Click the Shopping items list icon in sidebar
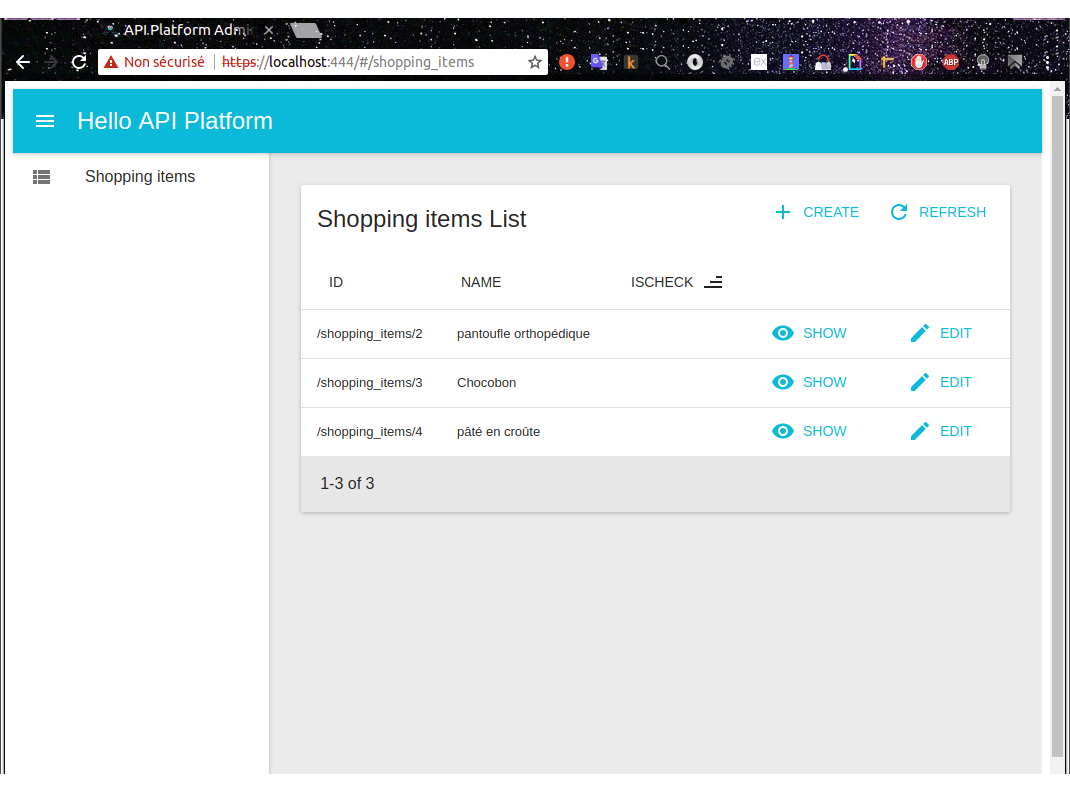The width and height of the screenshot is (1070, 792). pyautogui.click(x=41, y=177)
